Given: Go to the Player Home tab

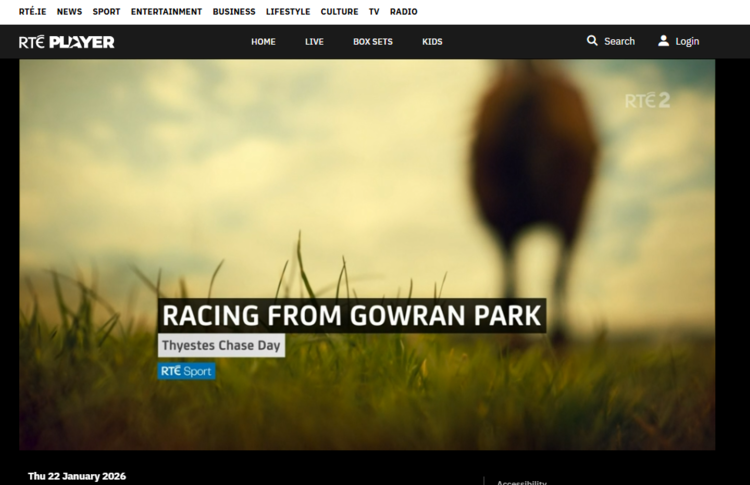Looking at the screenshot, I should (x=264, y=42).
